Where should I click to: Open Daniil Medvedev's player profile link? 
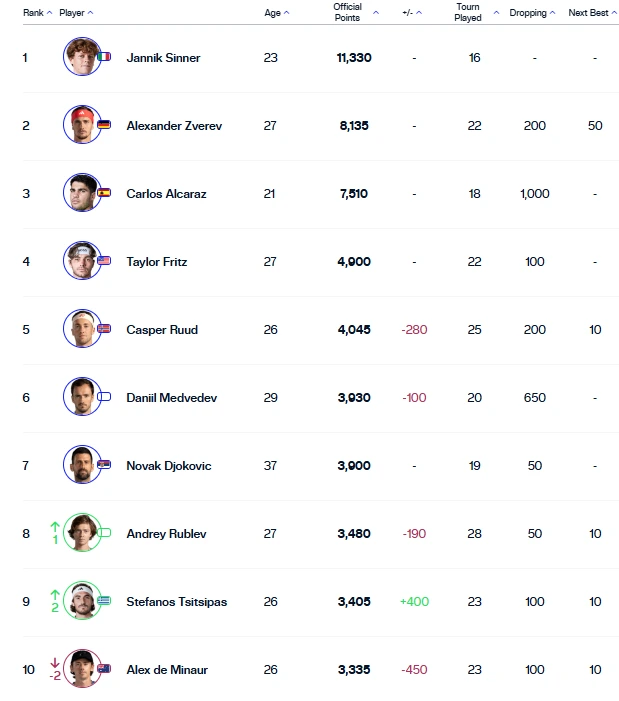click(171, 398)
